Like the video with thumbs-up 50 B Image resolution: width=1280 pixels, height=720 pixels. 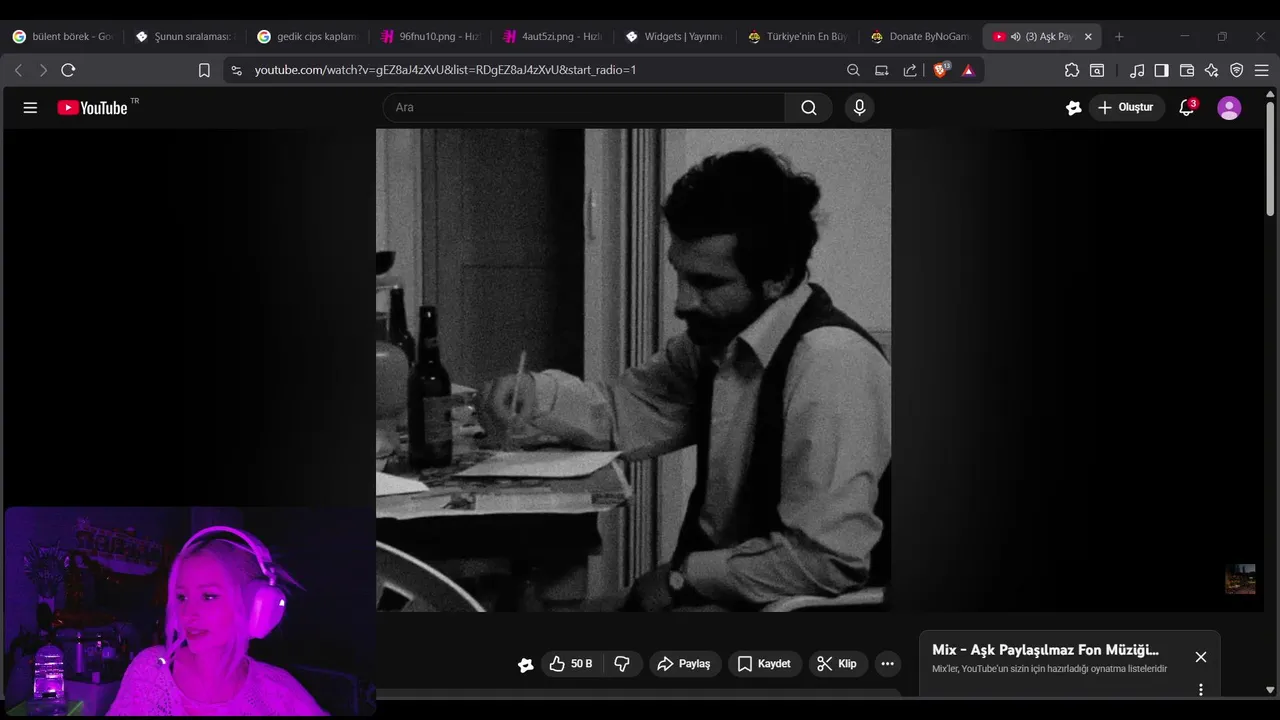click(x=571, y=664)
